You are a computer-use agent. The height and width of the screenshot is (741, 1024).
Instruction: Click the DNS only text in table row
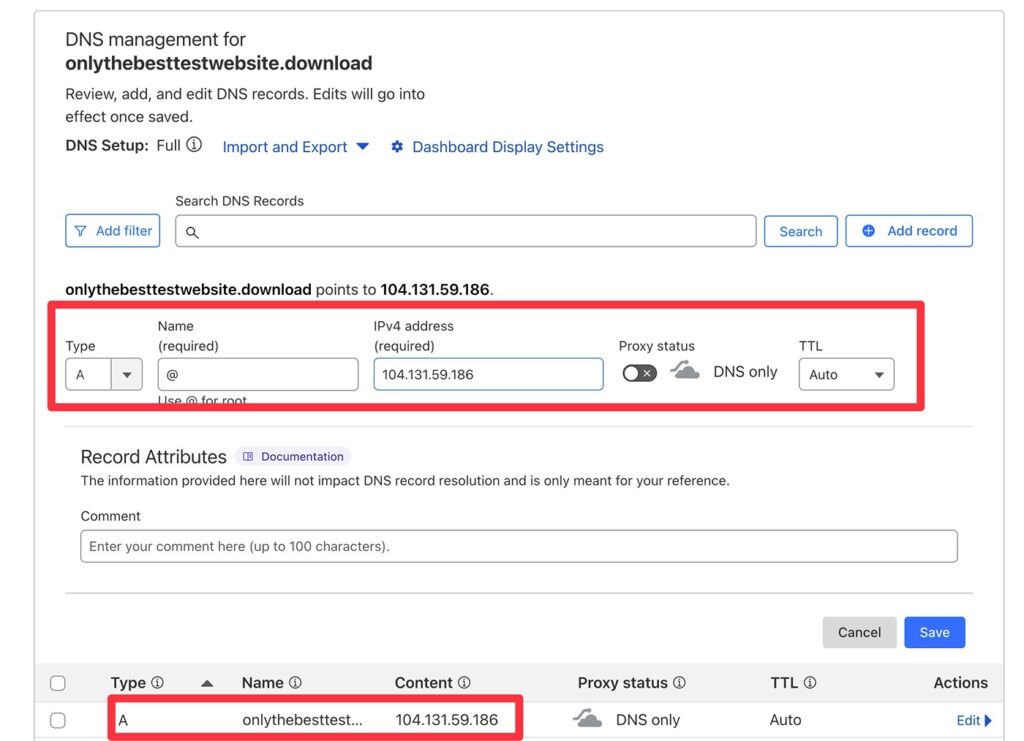tap(648, 720)
